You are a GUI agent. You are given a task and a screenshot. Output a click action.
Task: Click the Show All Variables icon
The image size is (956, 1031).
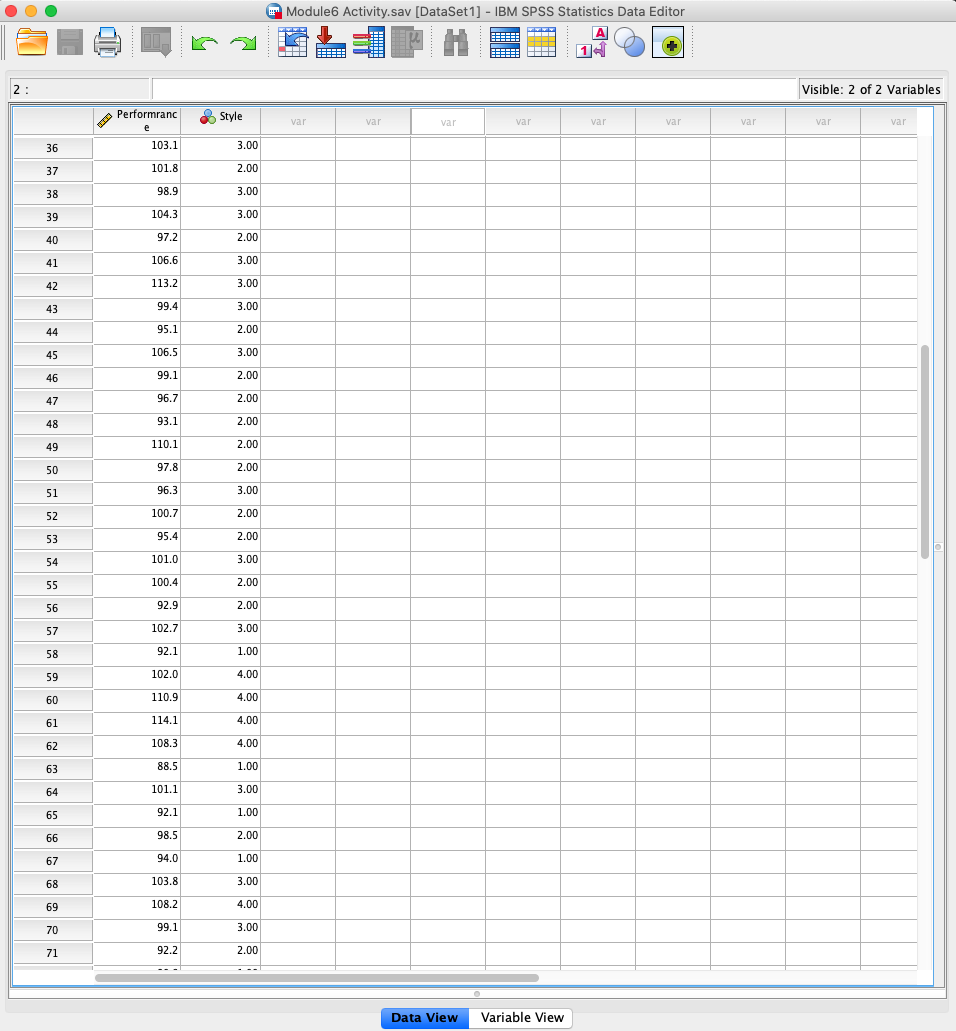[x=668, y=42]
